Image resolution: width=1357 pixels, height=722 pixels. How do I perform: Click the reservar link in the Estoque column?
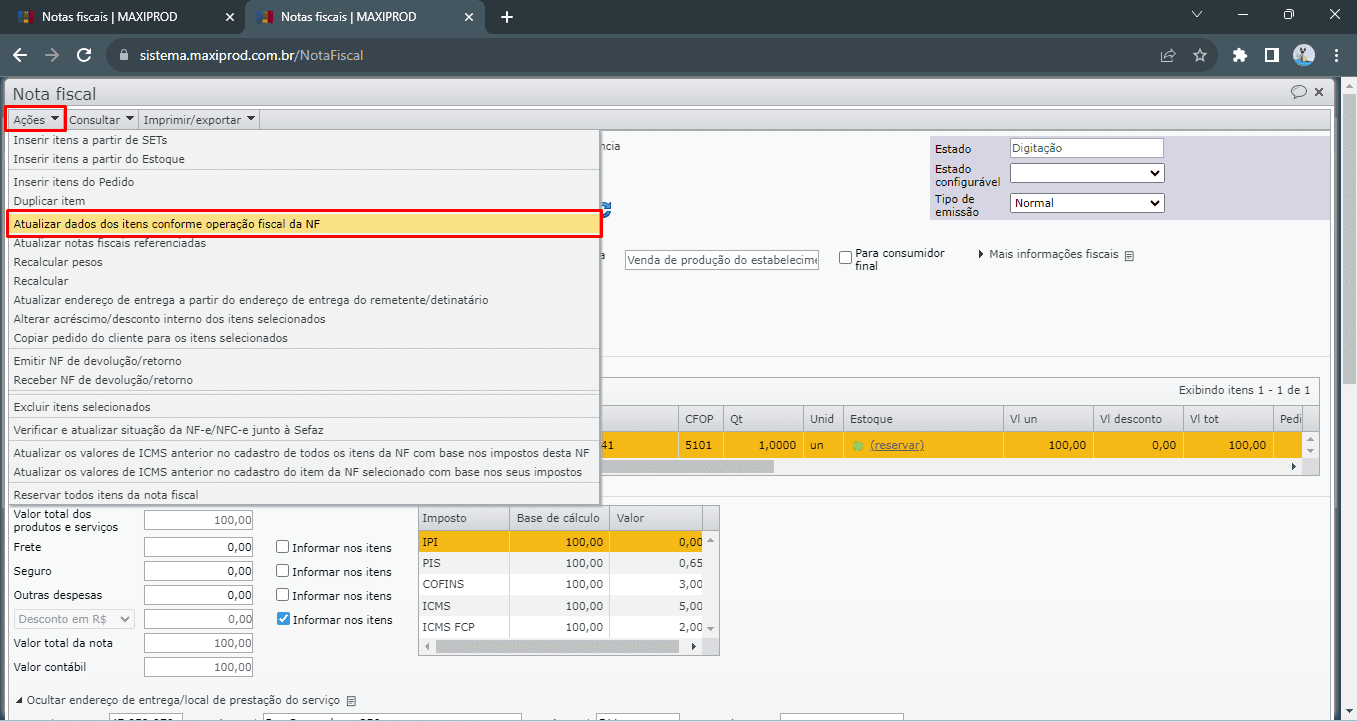(x=897, y=445)
